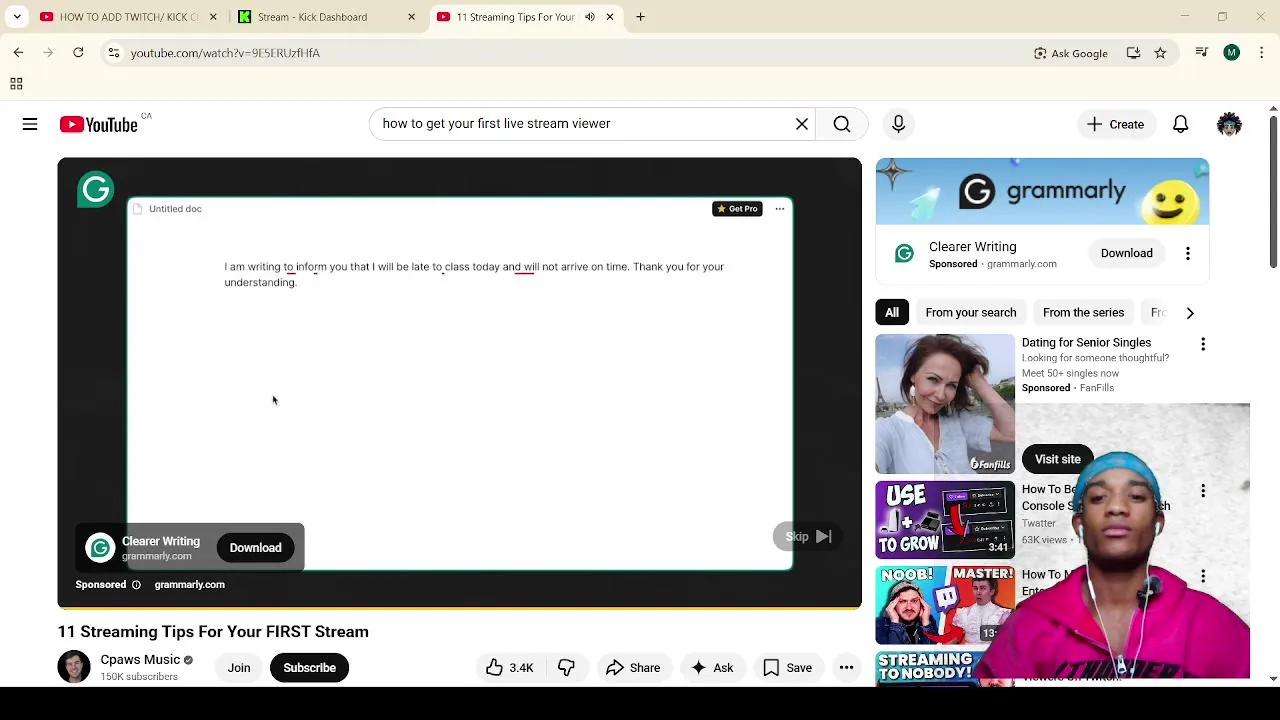
Task: Open the NOOB MASTER video thumbnail
Action: point(945,605)
